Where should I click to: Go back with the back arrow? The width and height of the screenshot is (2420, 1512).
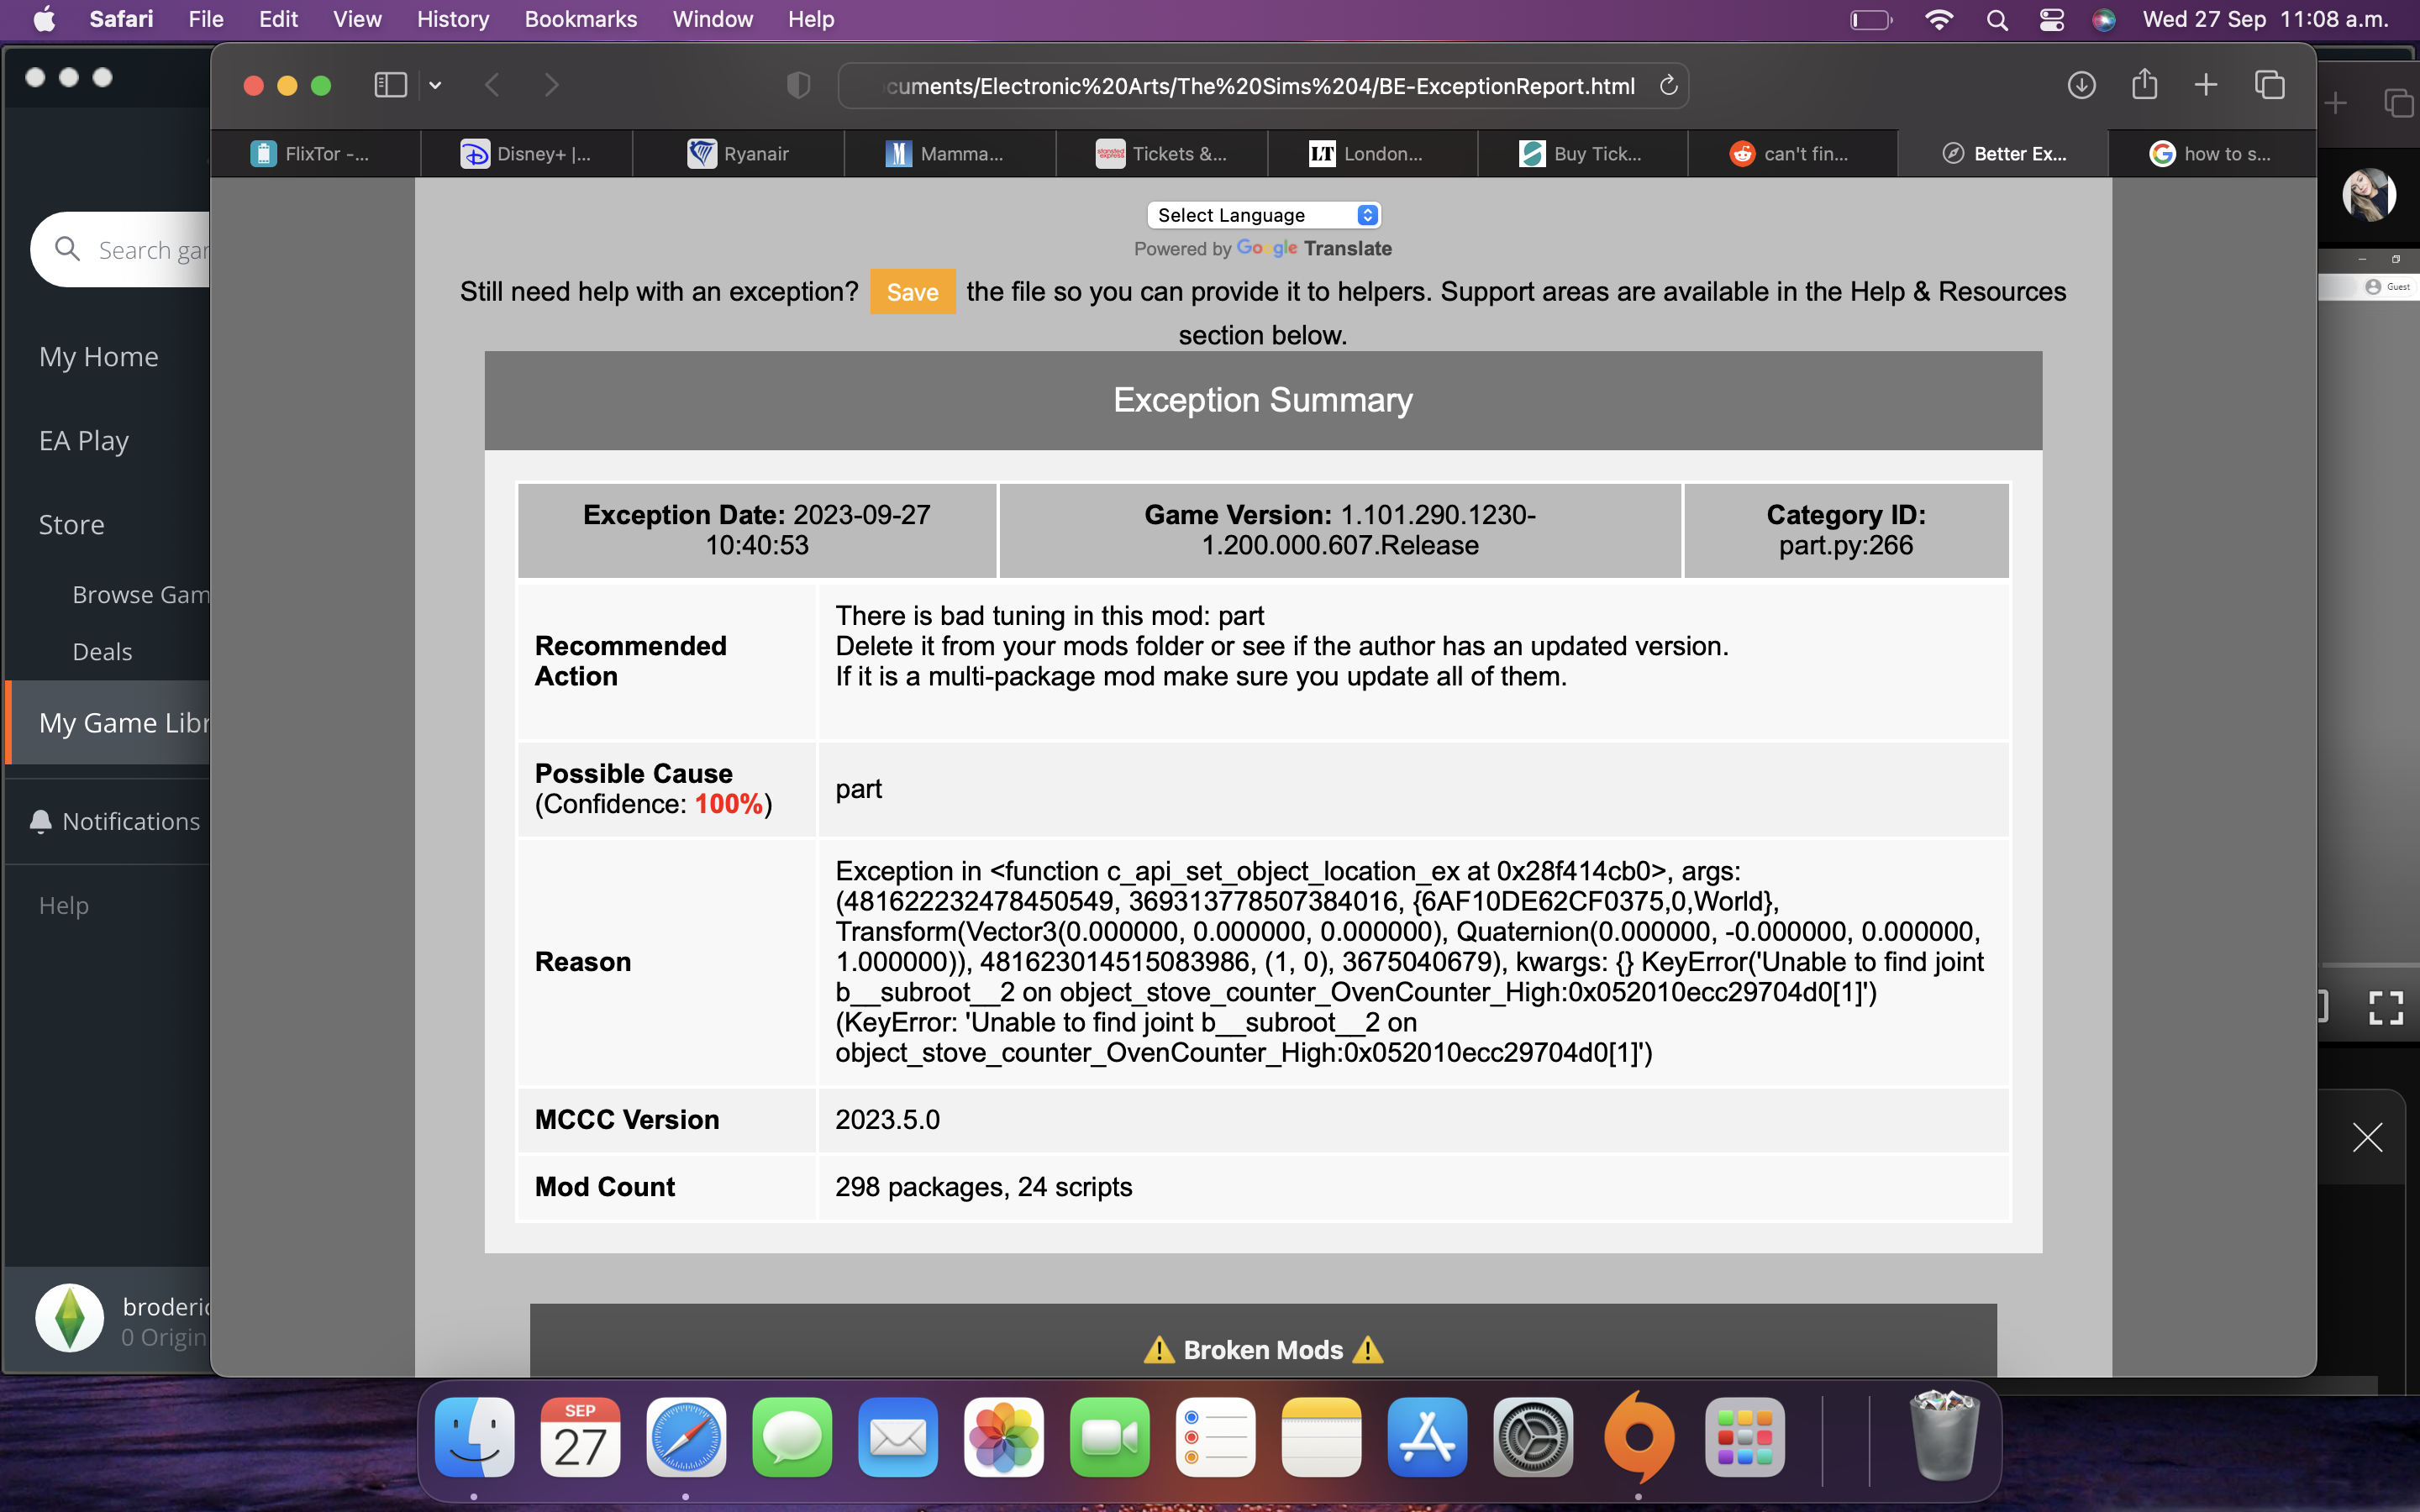(492, 85)
